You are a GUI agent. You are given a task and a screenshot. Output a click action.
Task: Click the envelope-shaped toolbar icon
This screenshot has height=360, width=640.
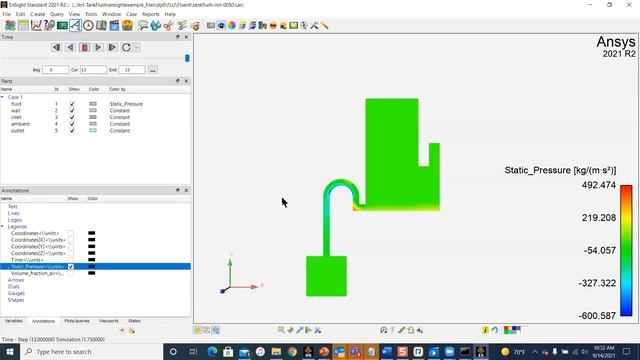(293, 25)
